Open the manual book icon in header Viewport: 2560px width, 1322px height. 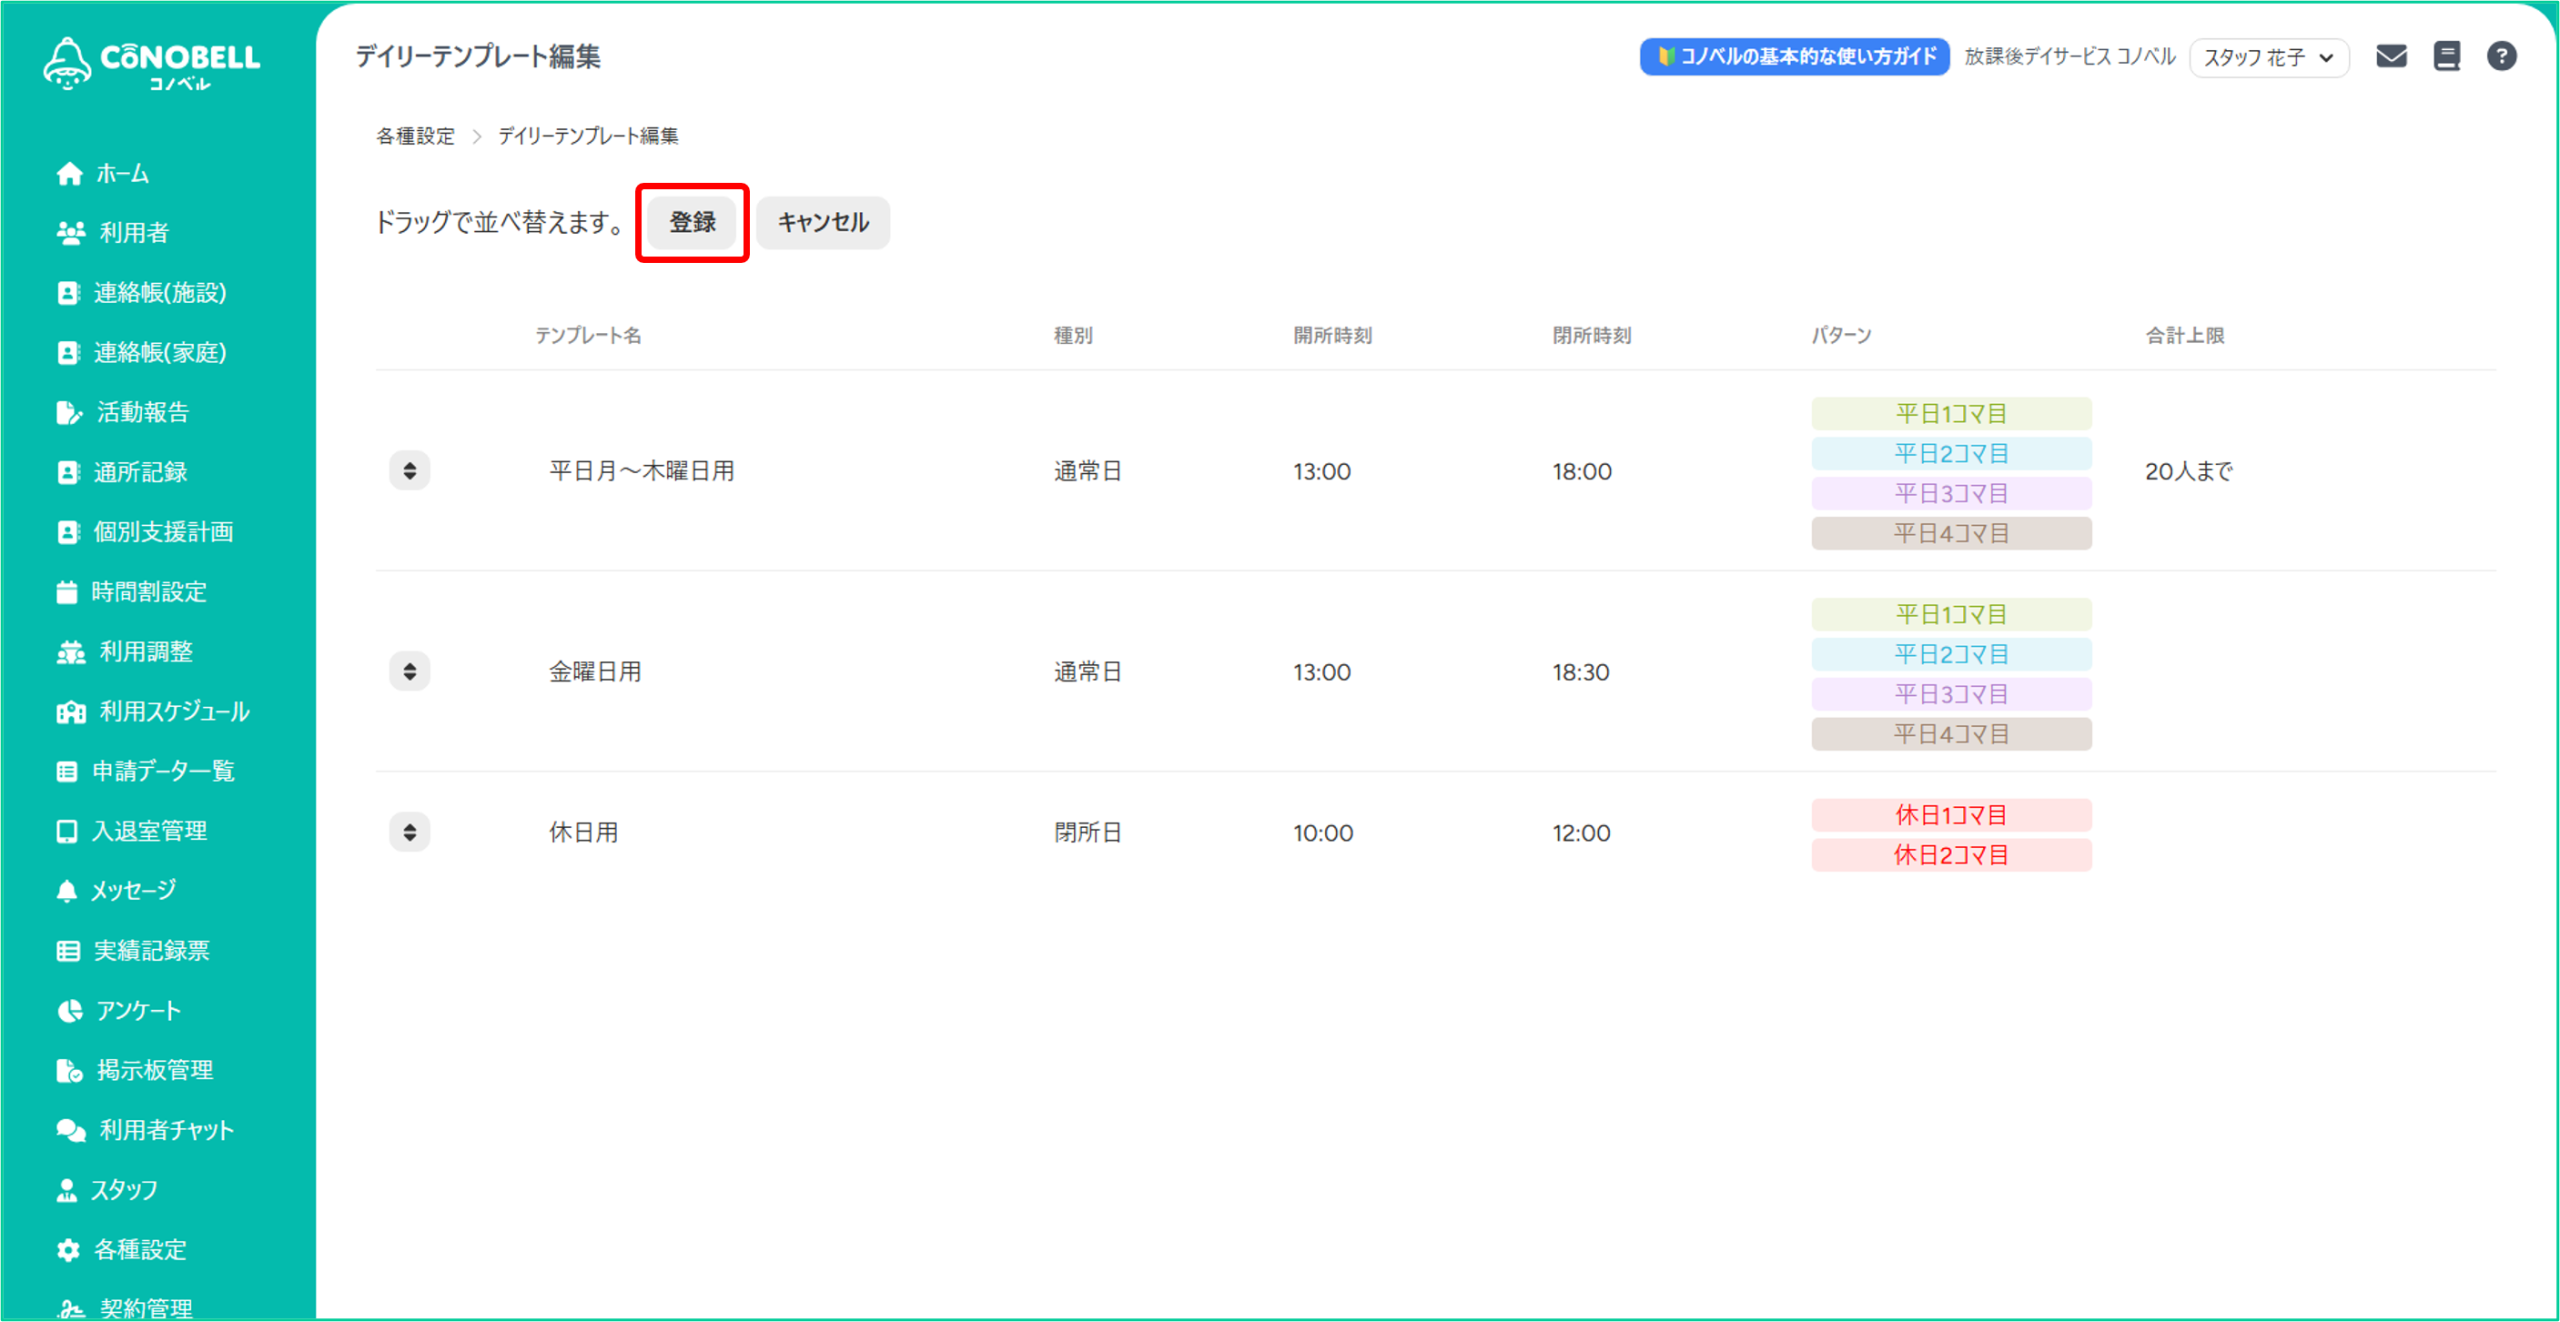point(2446,56)
